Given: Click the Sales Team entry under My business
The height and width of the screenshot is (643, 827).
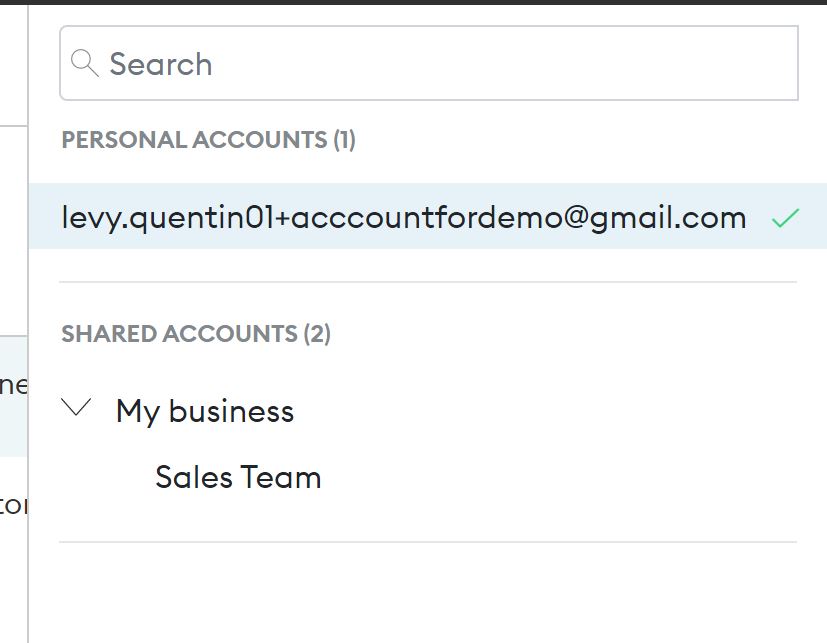Looking at the screenshot, I should coord(239,477).
